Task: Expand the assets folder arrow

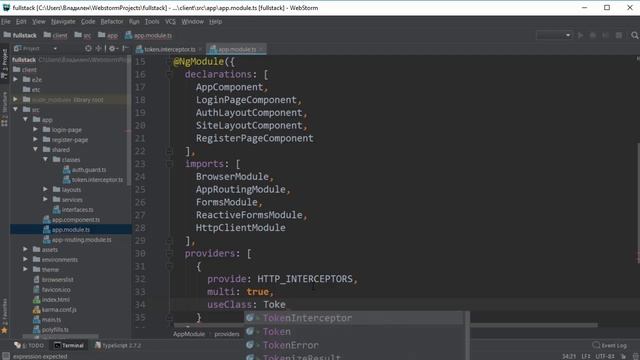Action: coord(25,250)
